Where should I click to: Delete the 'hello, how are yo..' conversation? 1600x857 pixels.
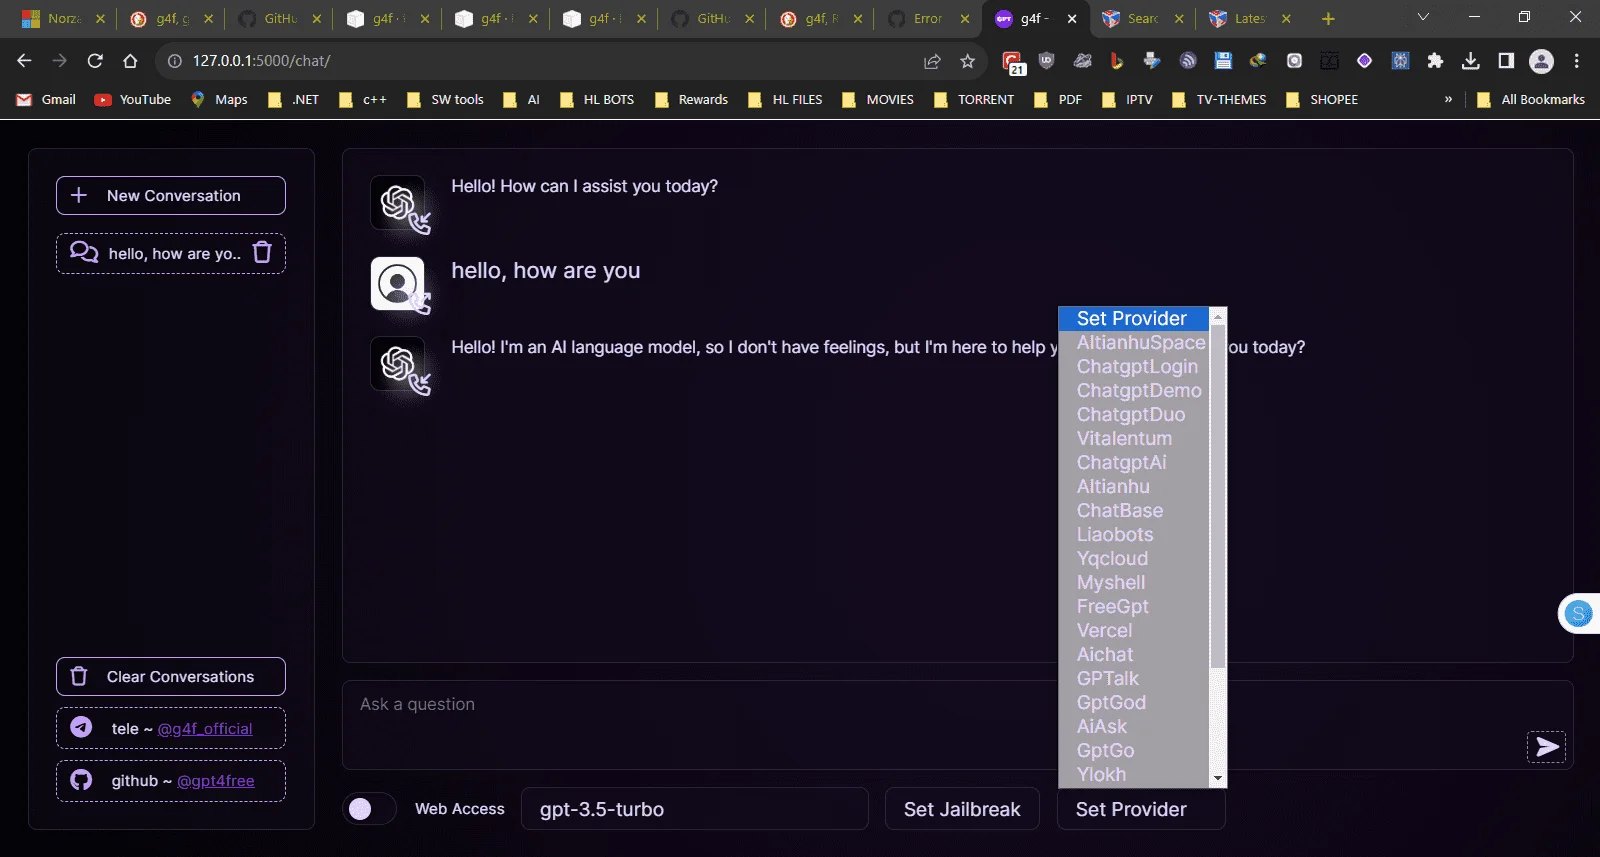[x=262, y=252]
